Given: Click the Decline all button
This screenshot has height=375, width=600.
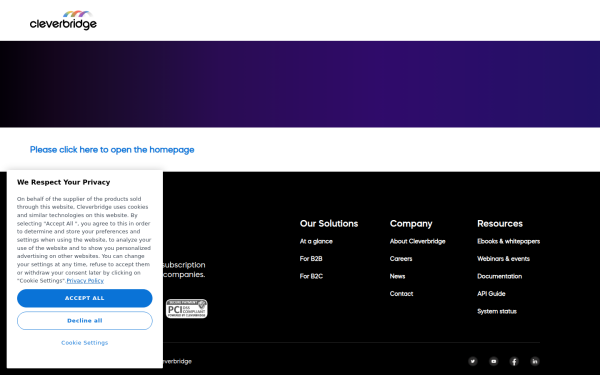Looking at the screenshot, I should (85, 321).
